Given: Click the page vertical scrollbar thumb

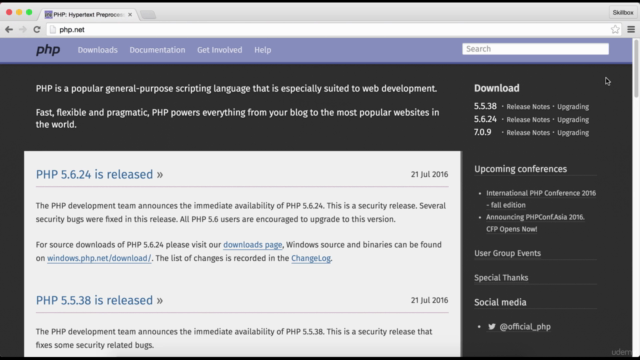Looking at the screenshot, I should point(636,68).
